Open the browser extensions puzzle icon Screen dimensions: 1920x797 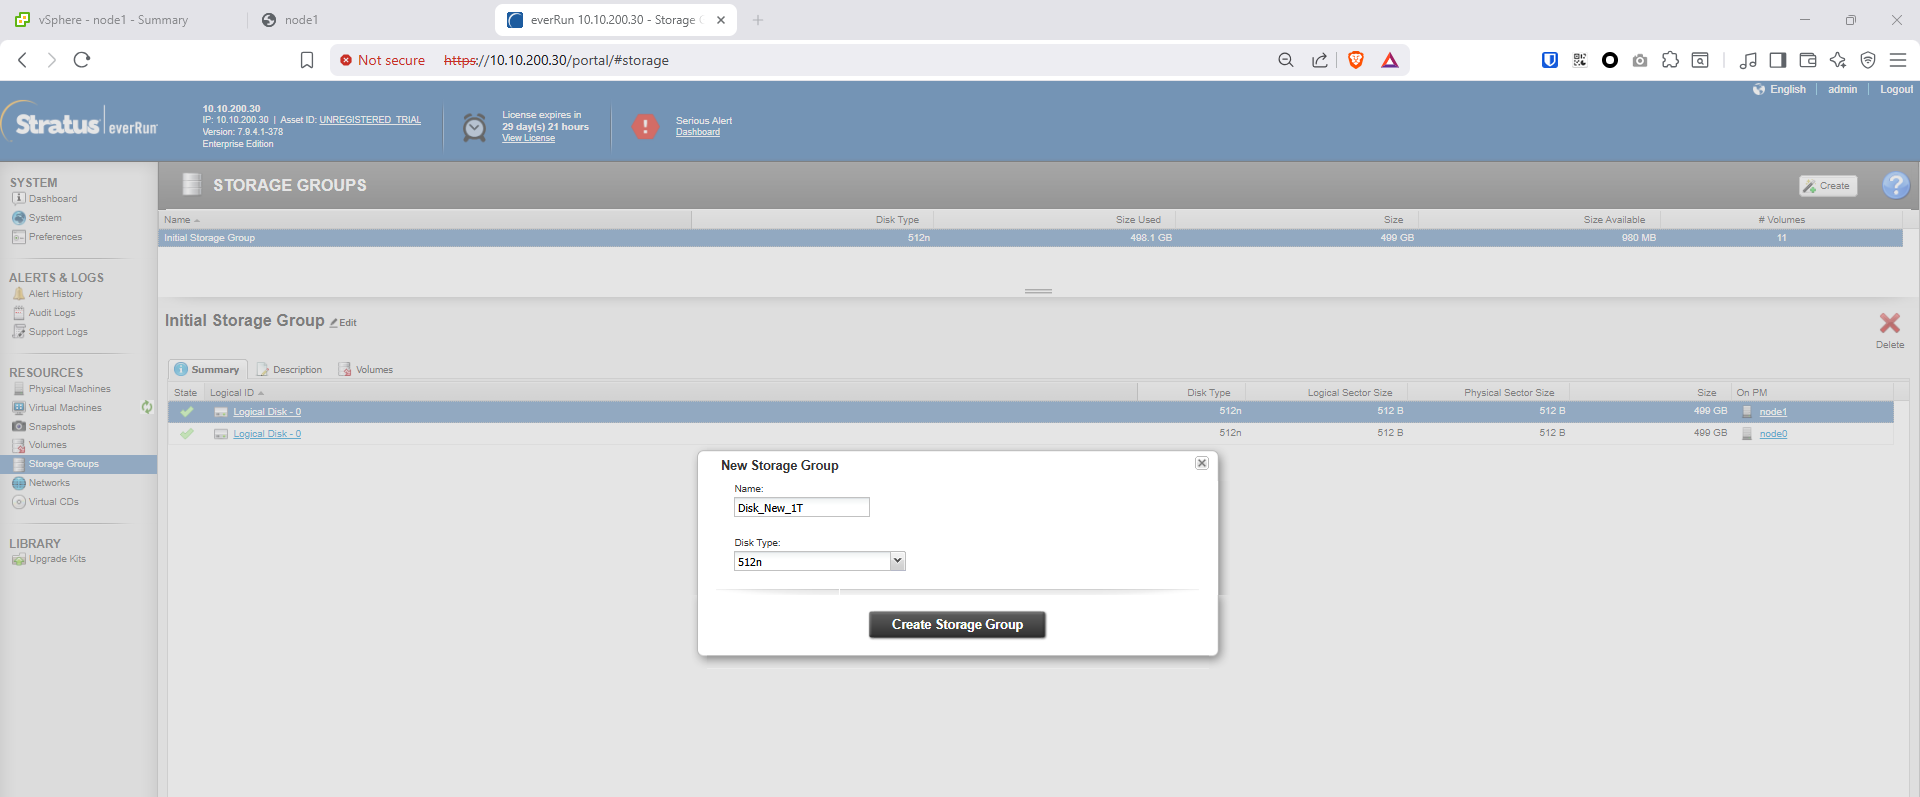(1670, 60)
